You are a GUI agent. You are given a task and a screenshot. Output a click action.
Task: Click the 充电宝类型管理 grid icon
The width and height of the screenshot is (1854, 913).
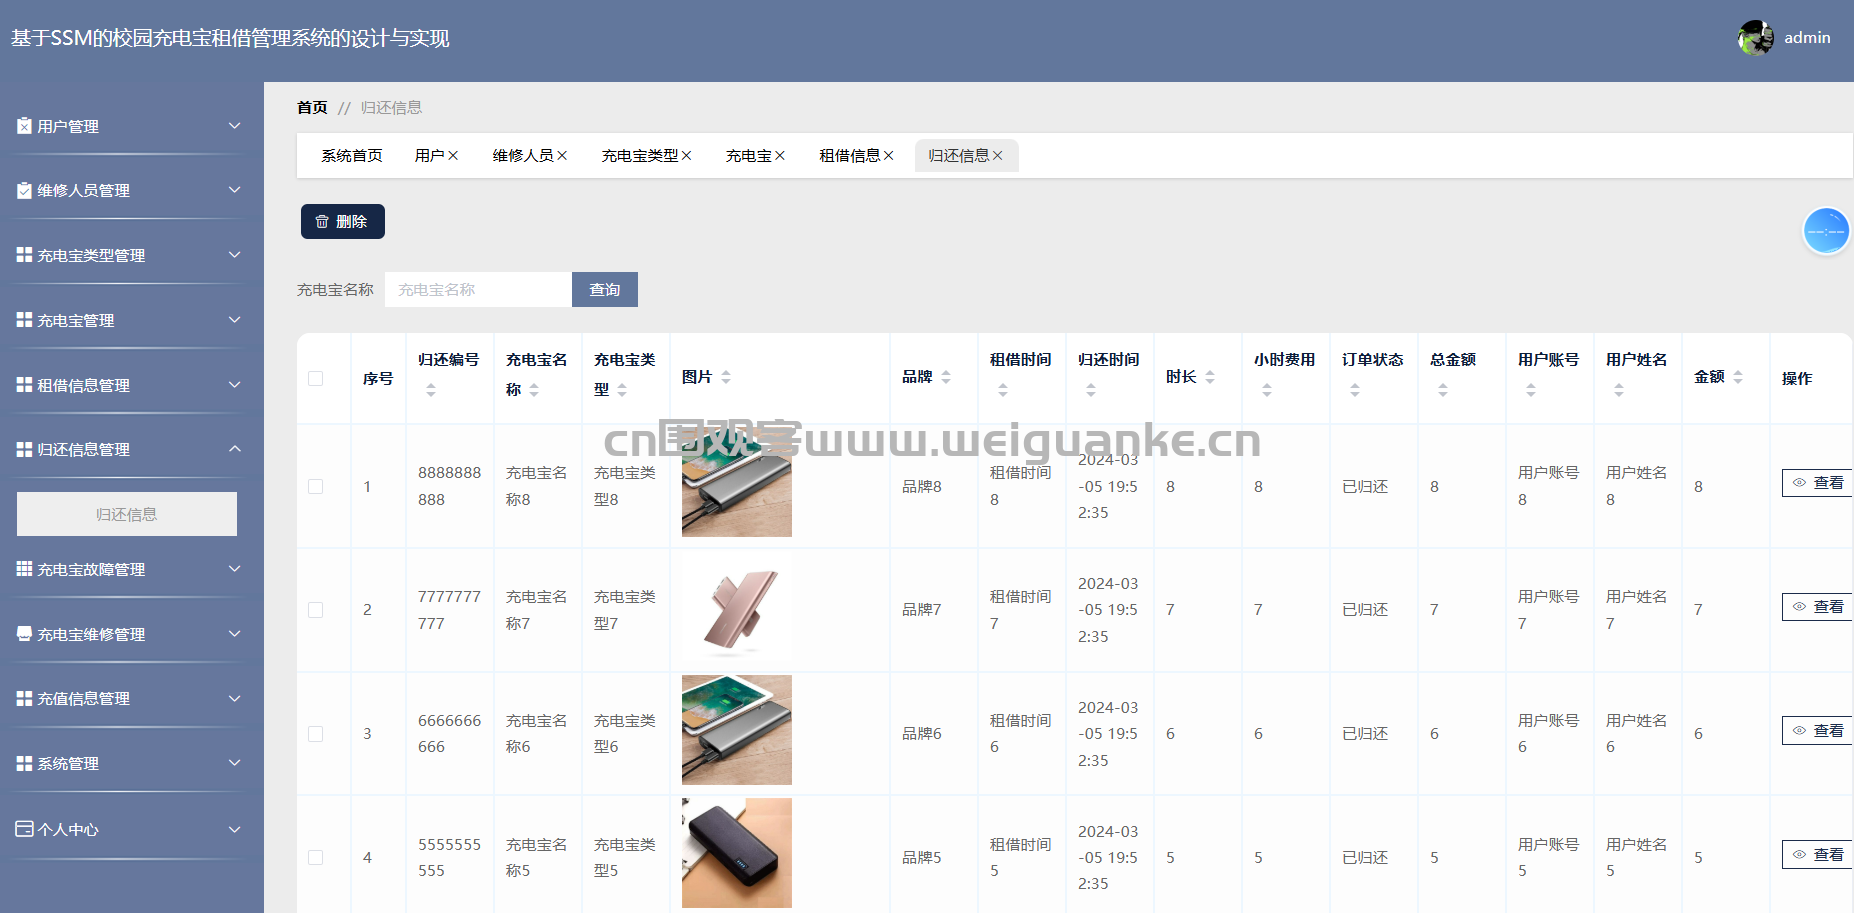coord(24,255)
